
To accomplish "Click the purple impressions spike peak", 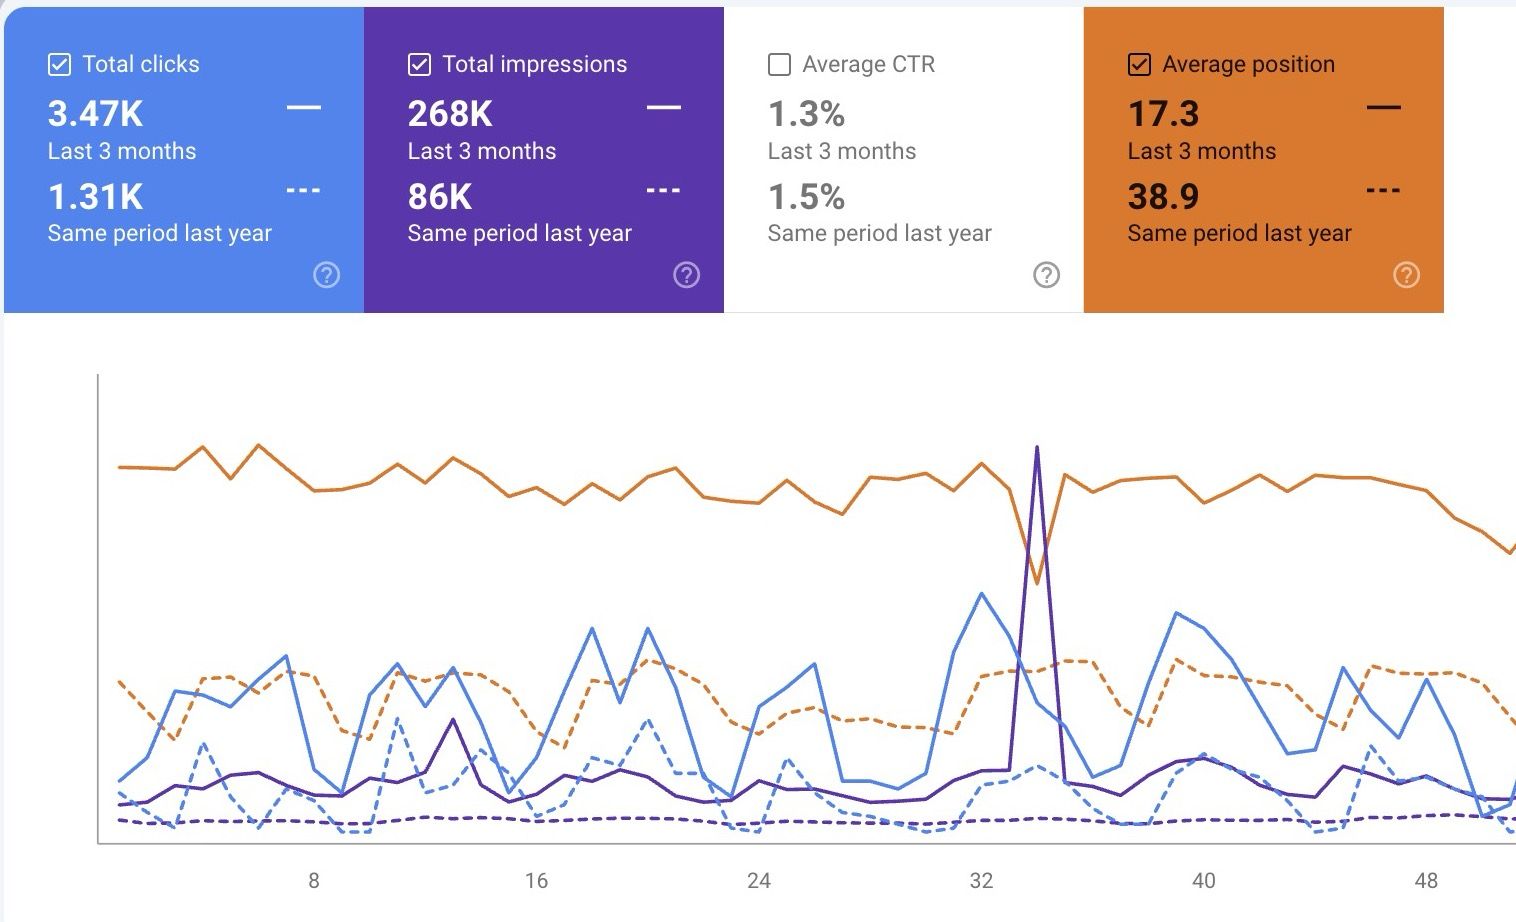I will coord(1037,448).
